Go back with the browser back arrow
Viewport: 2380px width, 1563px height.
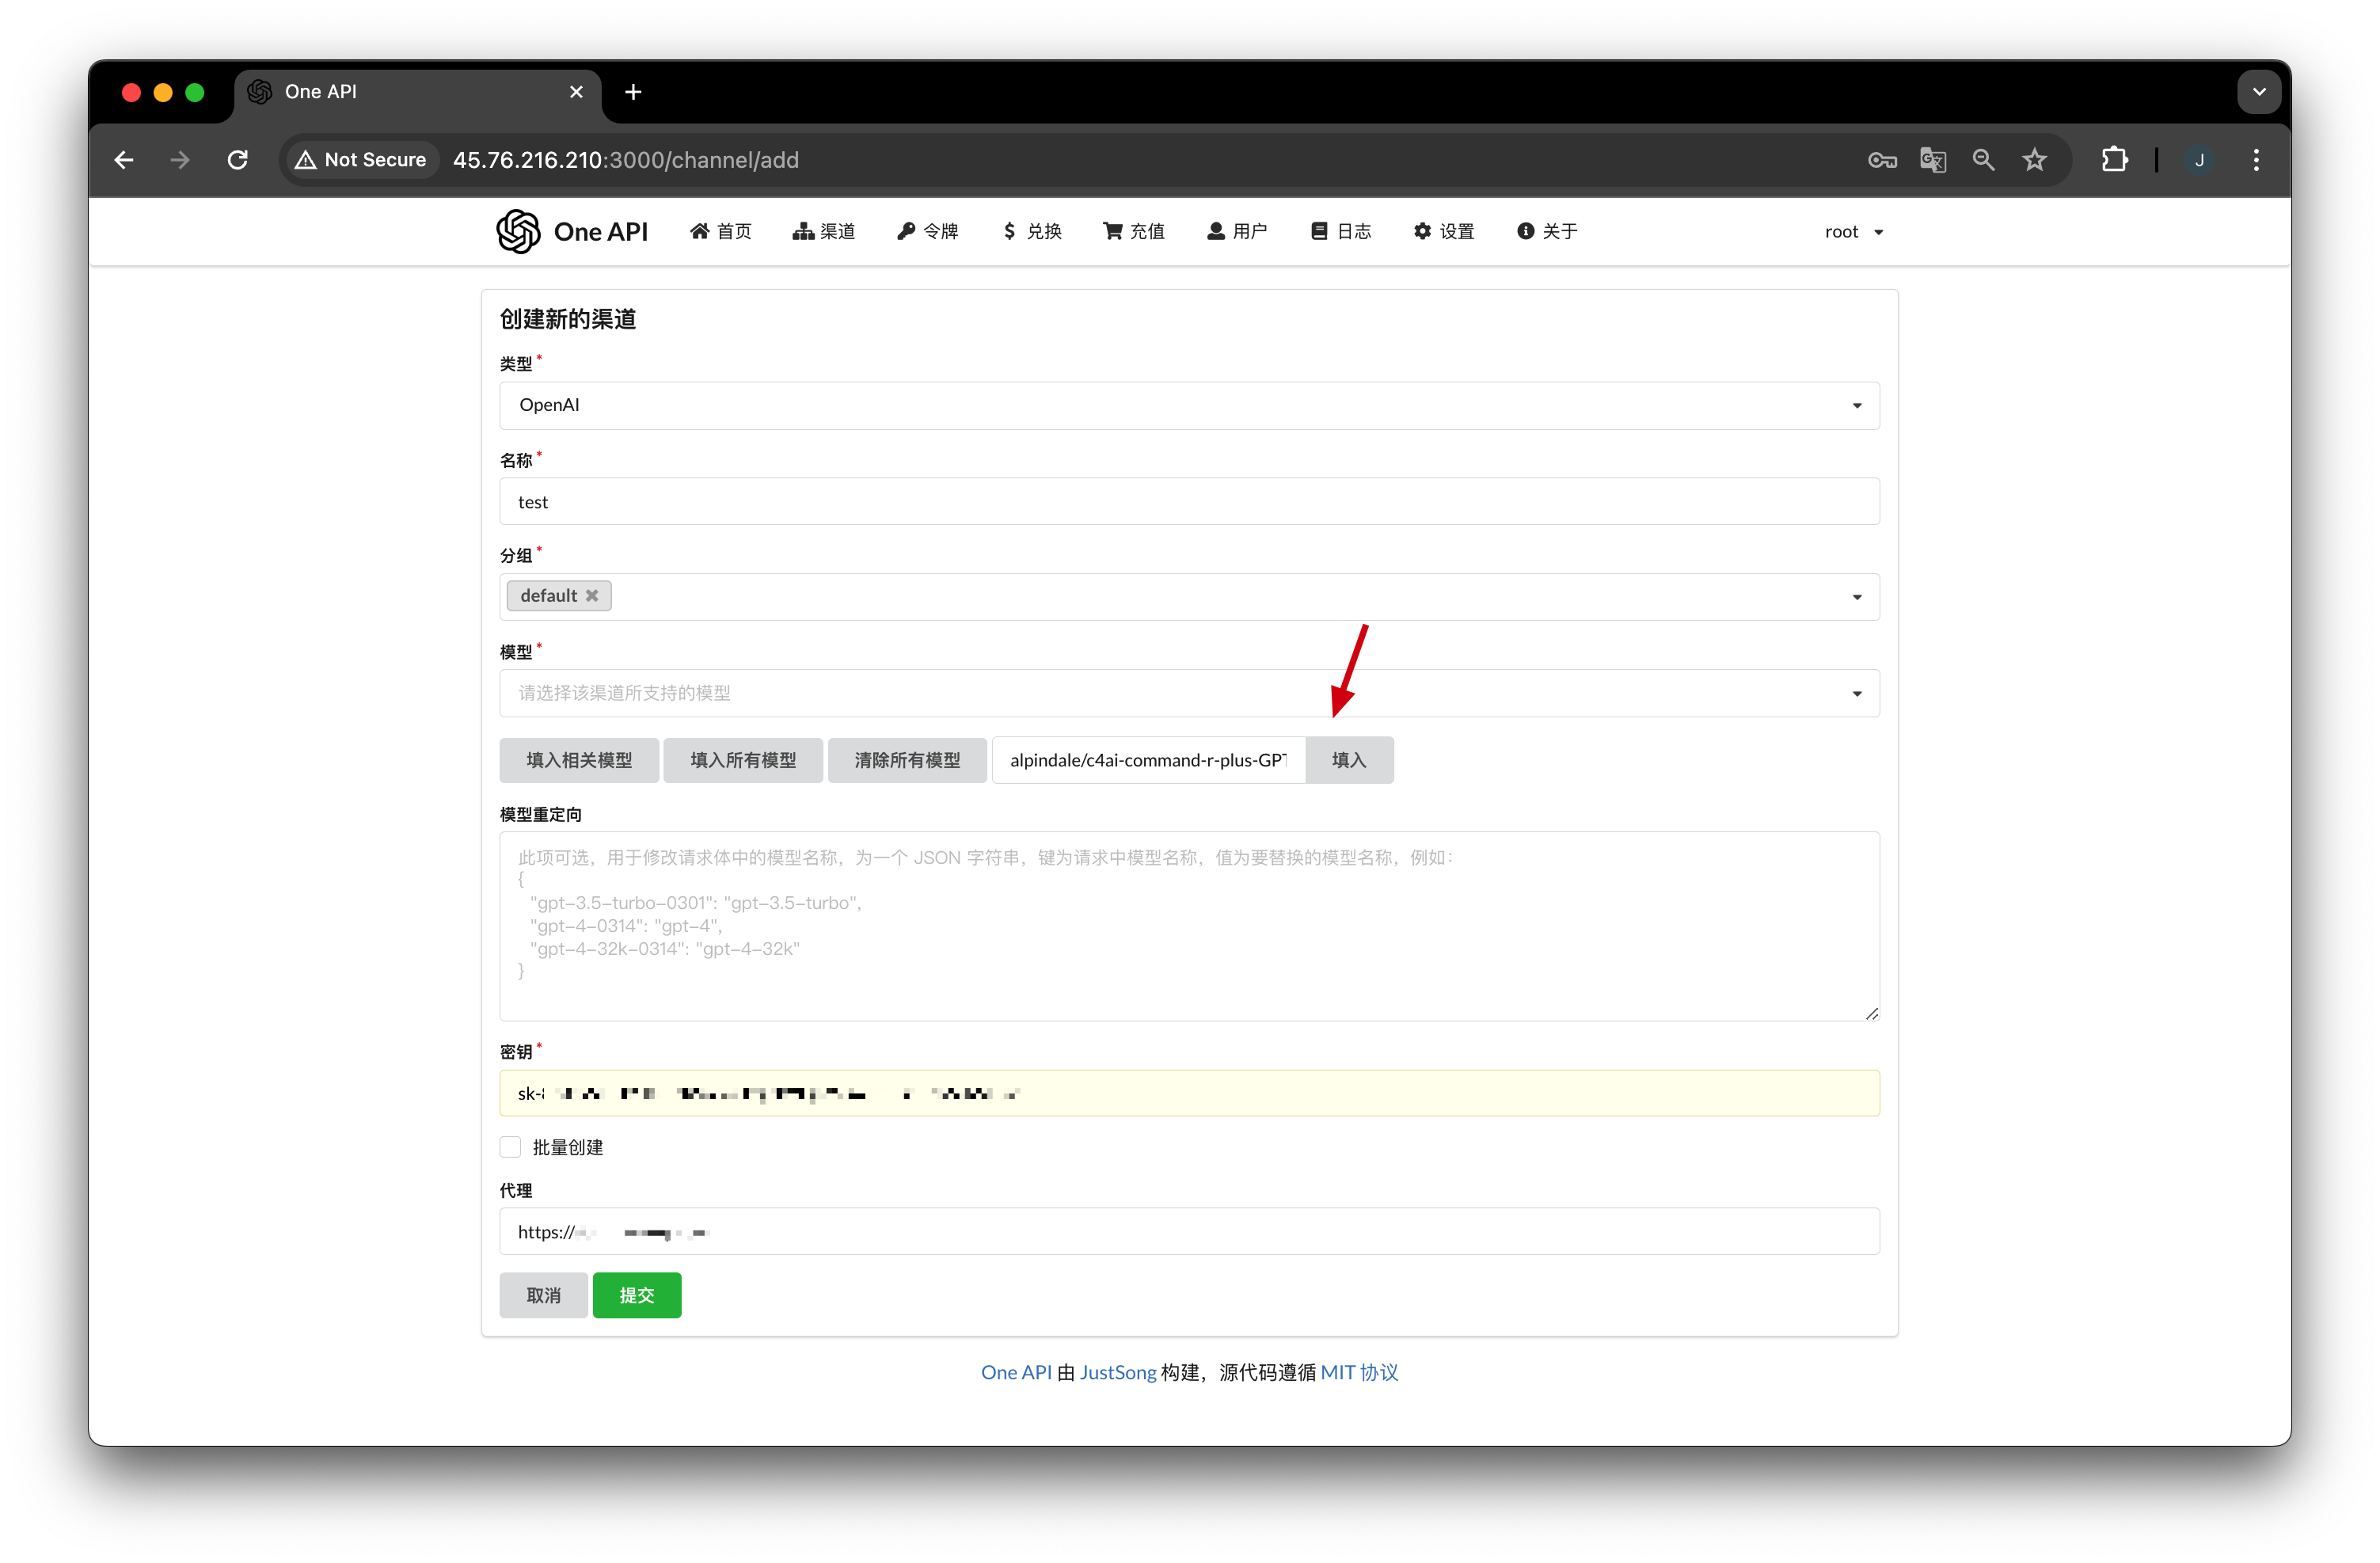[x=124, y=160]
